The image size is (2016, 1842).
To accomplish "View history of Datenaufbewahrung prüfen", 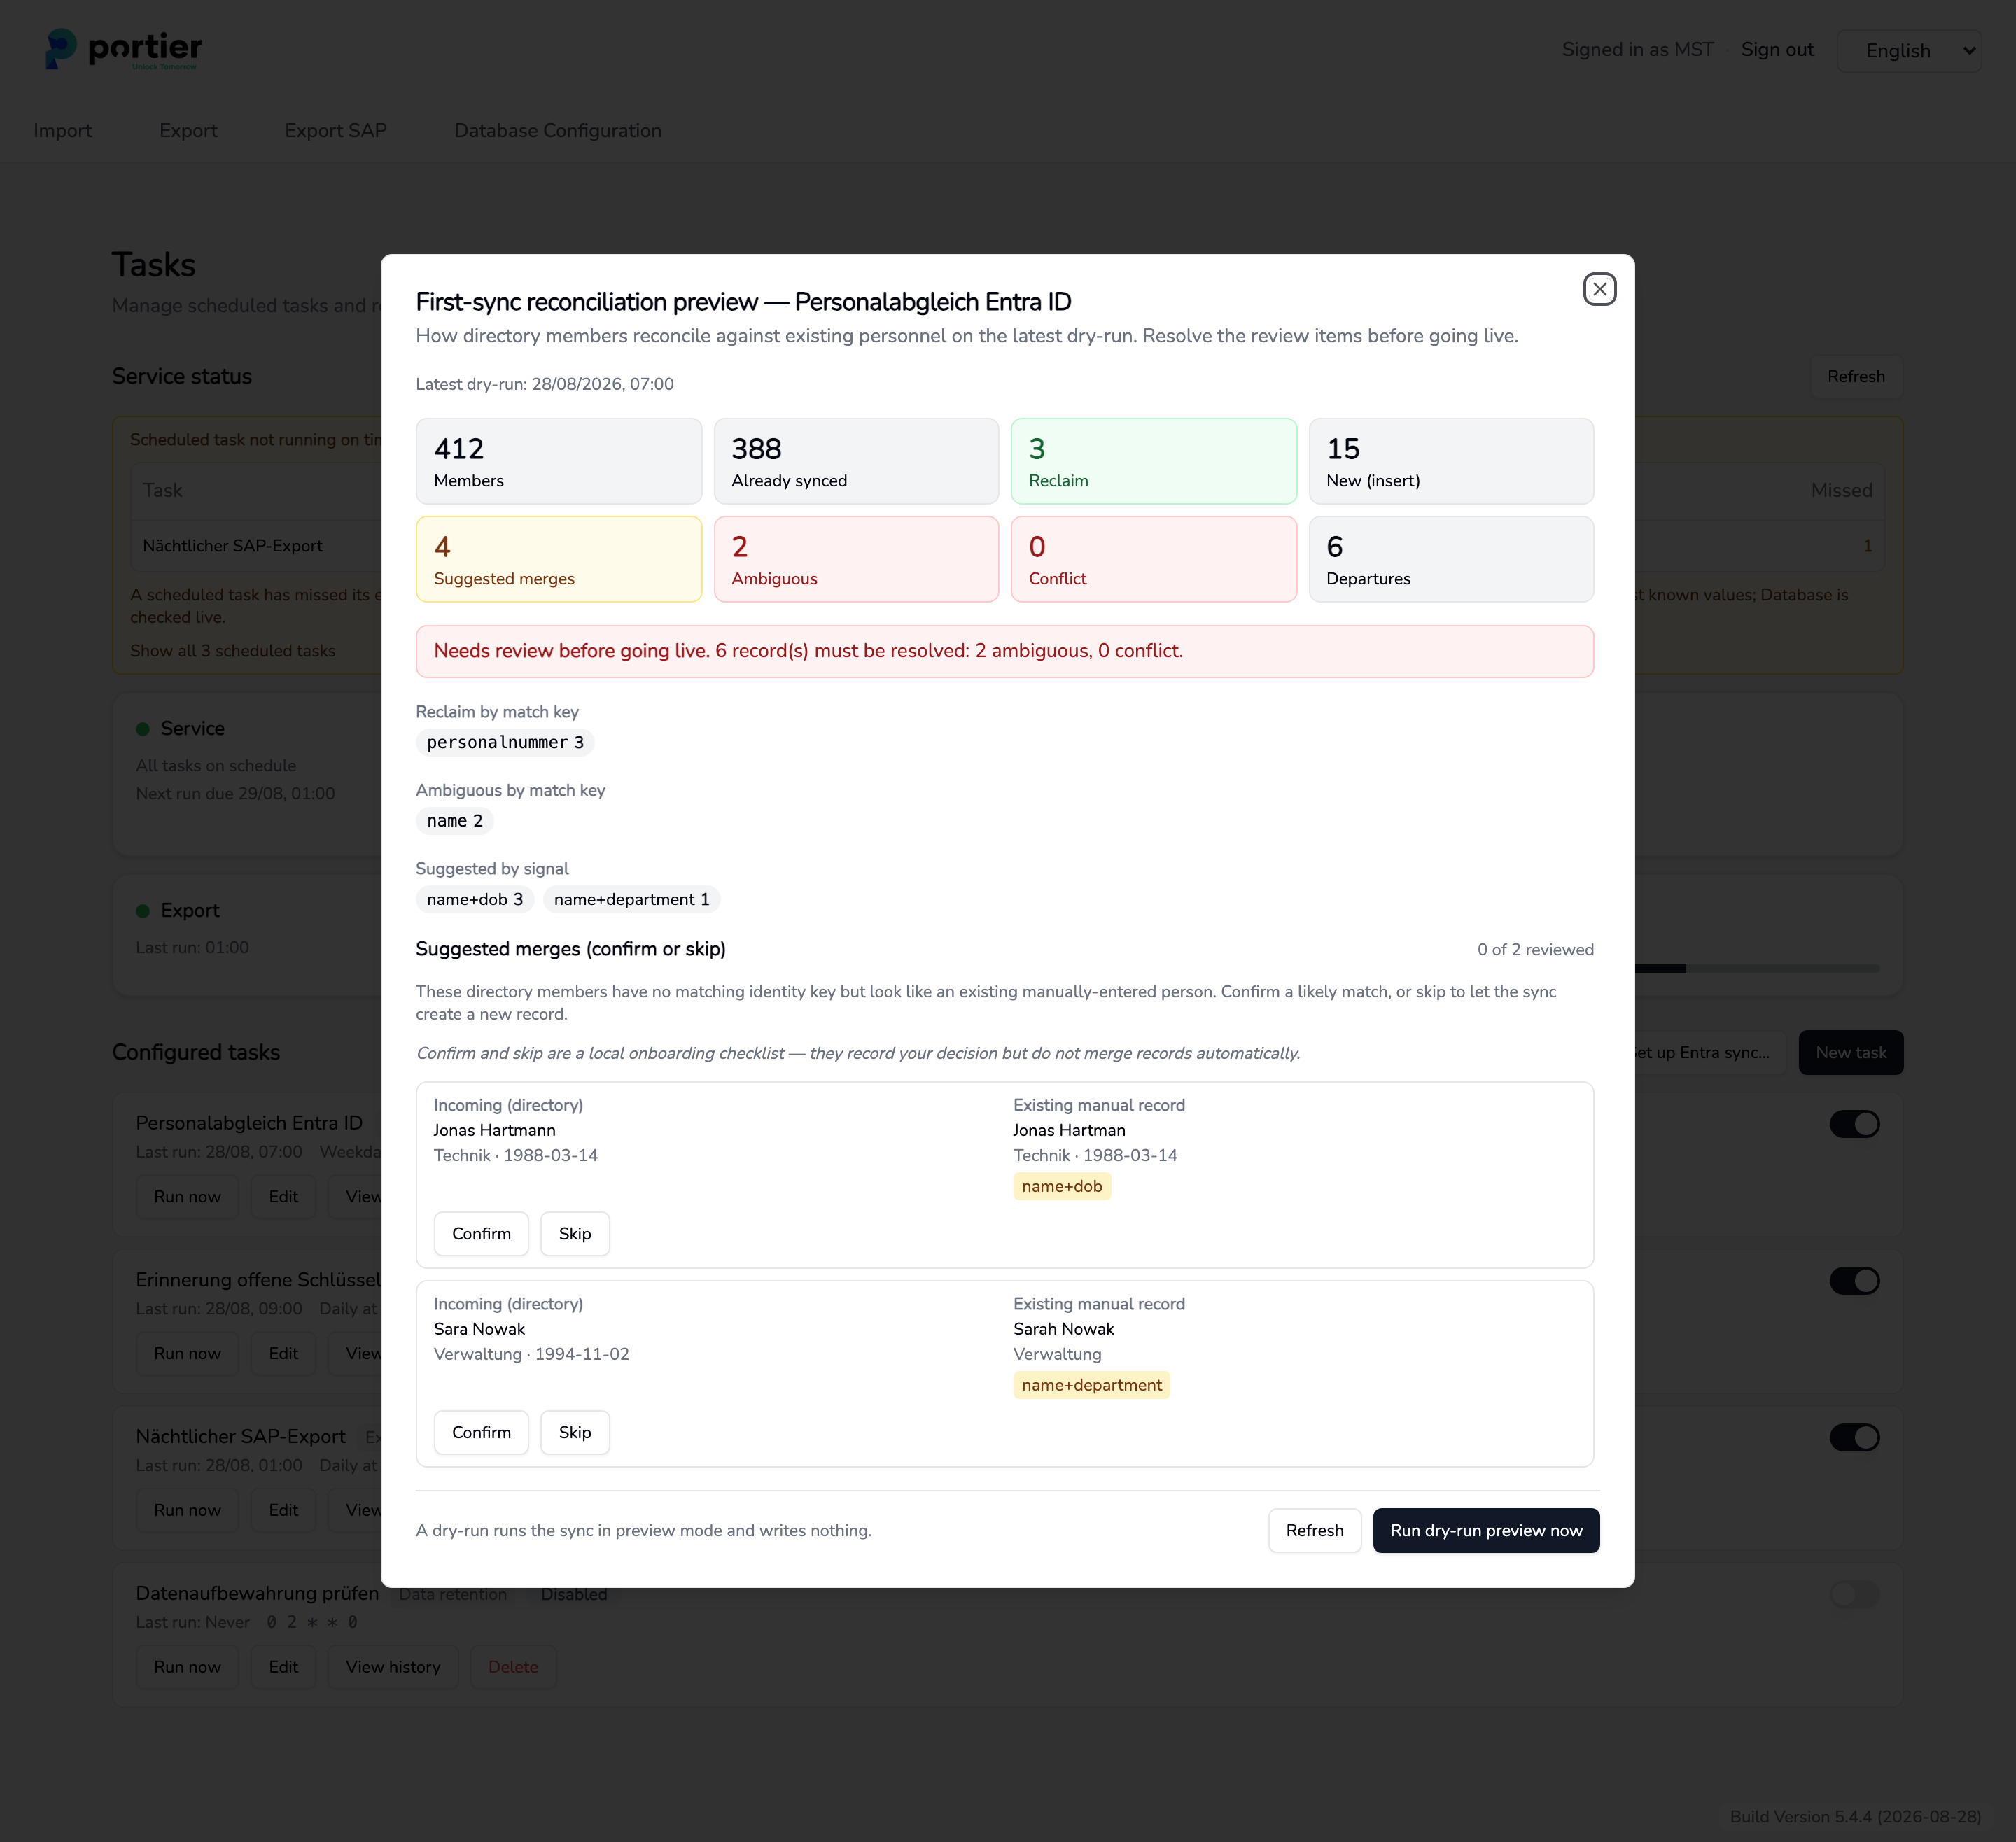I will (393, 1667).
